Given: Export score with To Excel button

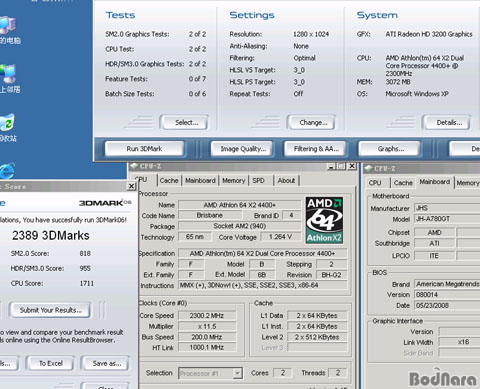Looking at the screenshot, I should click(50, 363).
